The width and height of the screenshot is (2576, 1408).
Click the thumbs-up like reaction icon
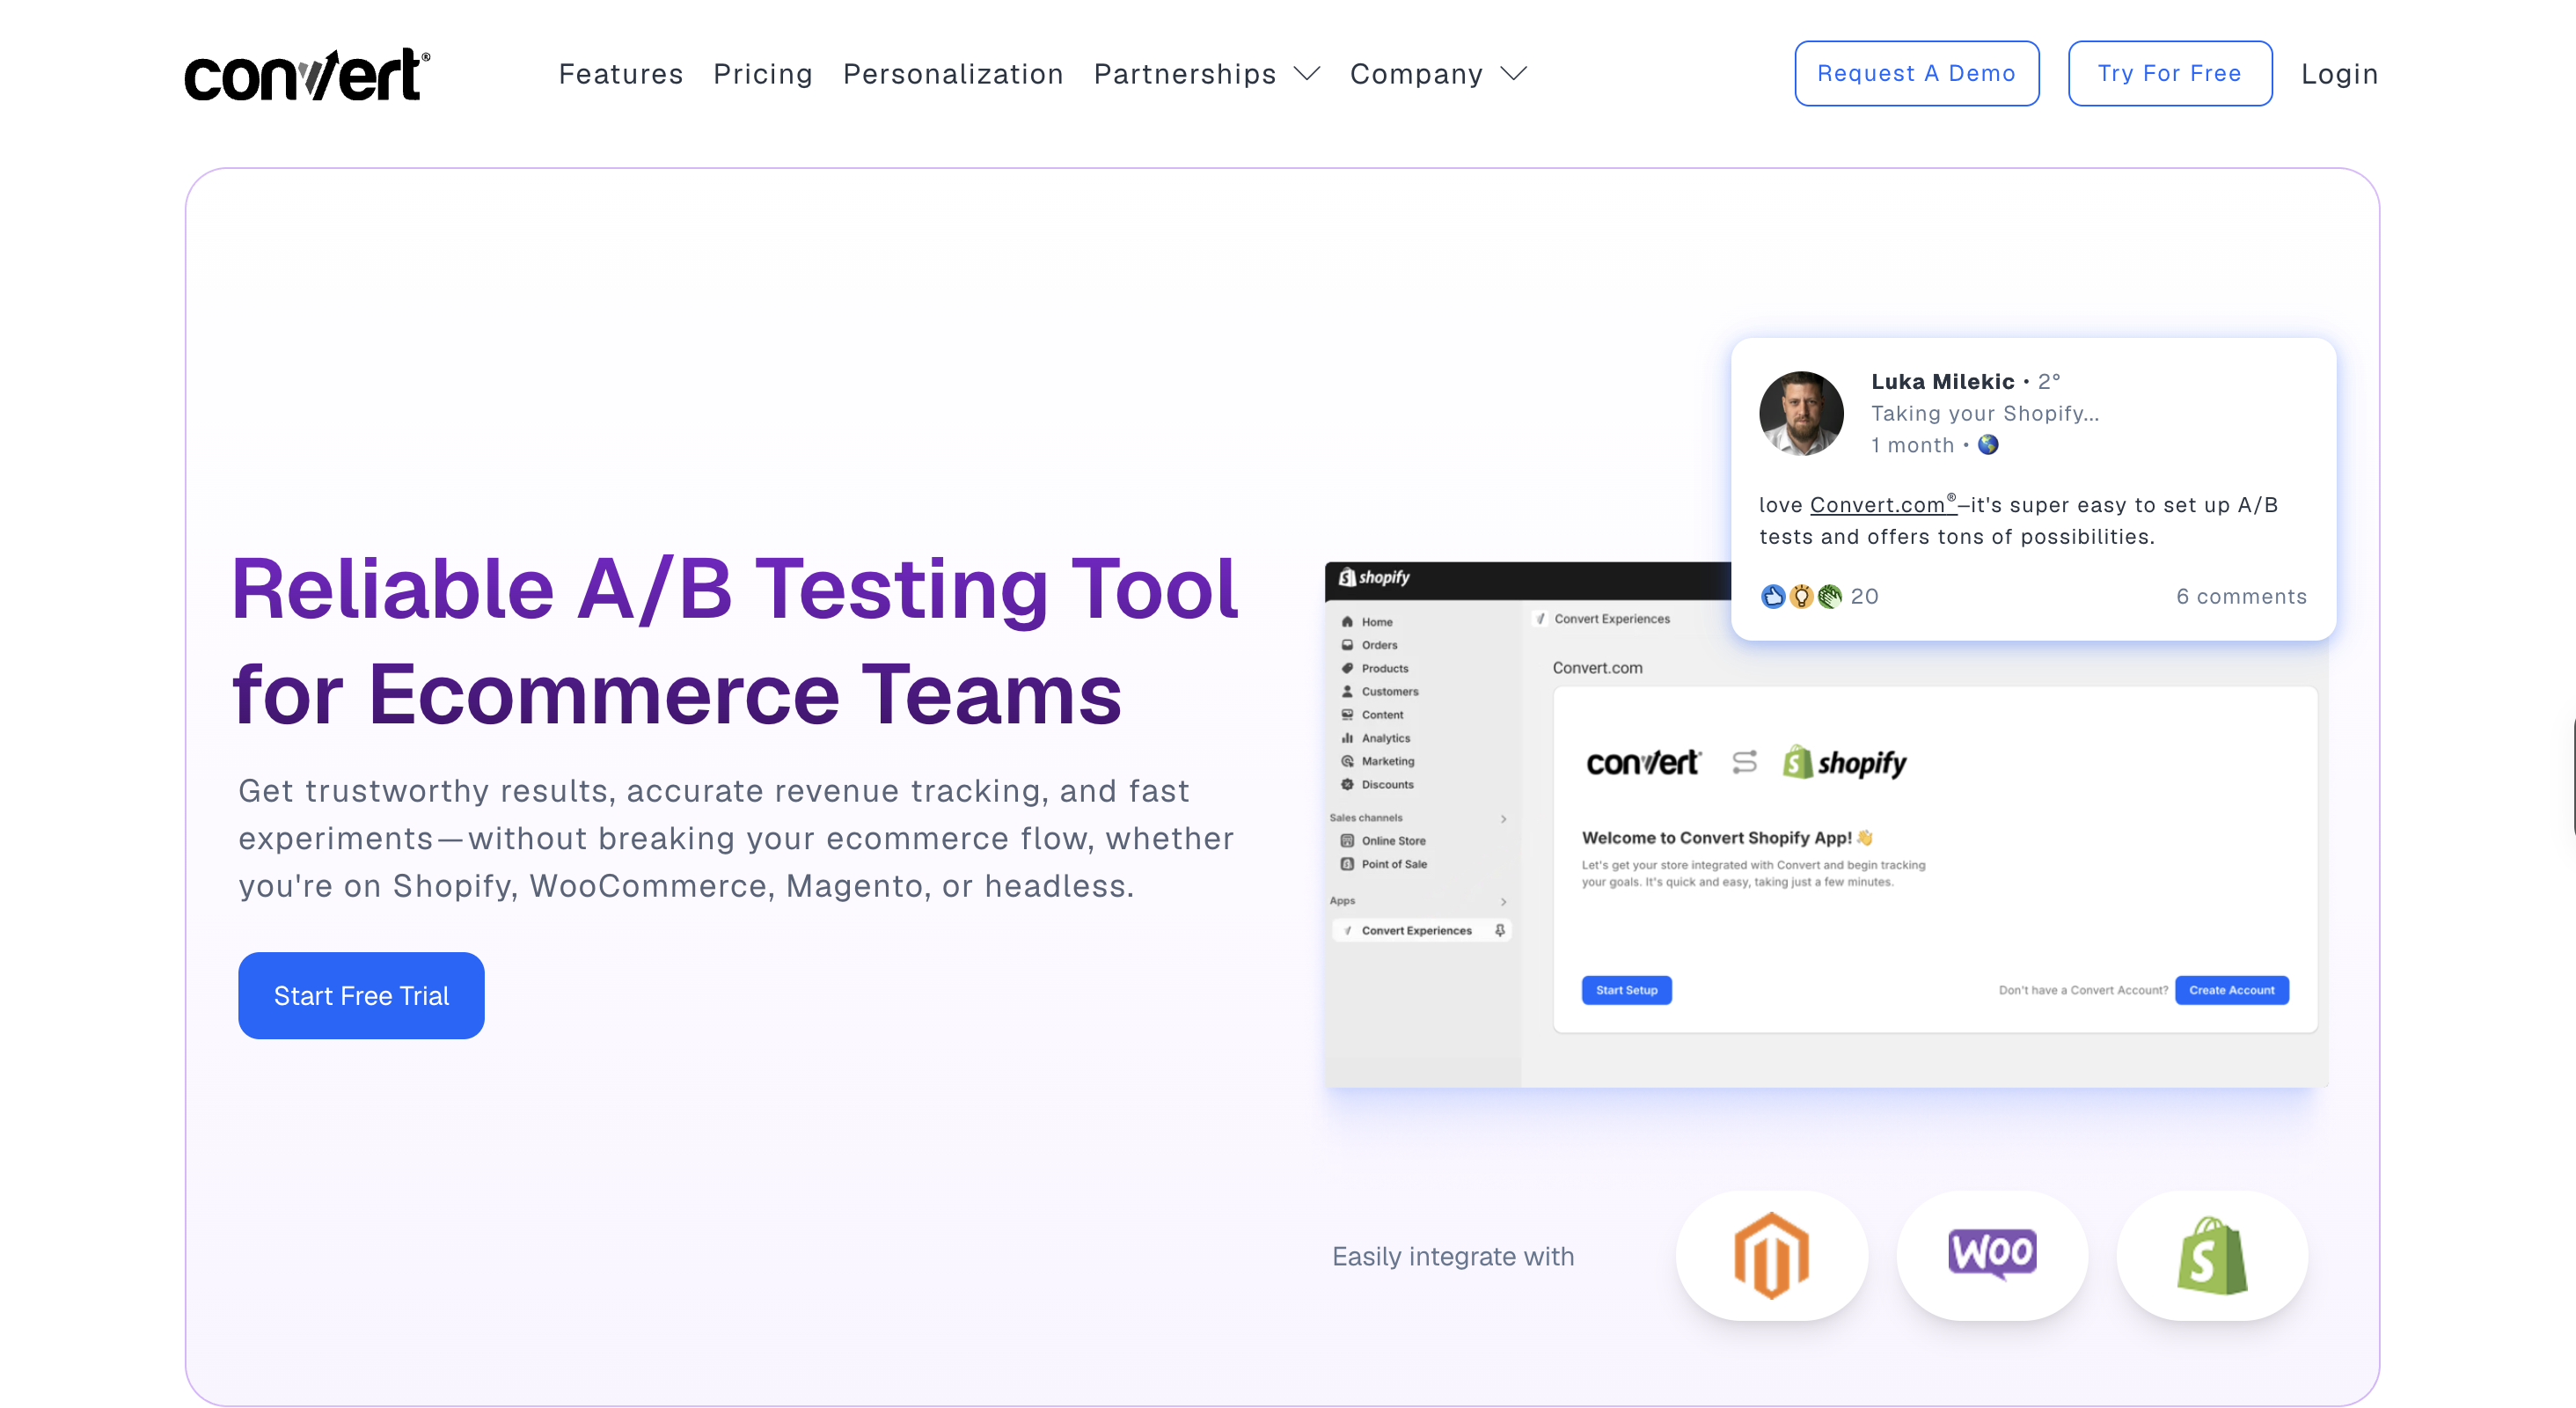pos(1772,596)
